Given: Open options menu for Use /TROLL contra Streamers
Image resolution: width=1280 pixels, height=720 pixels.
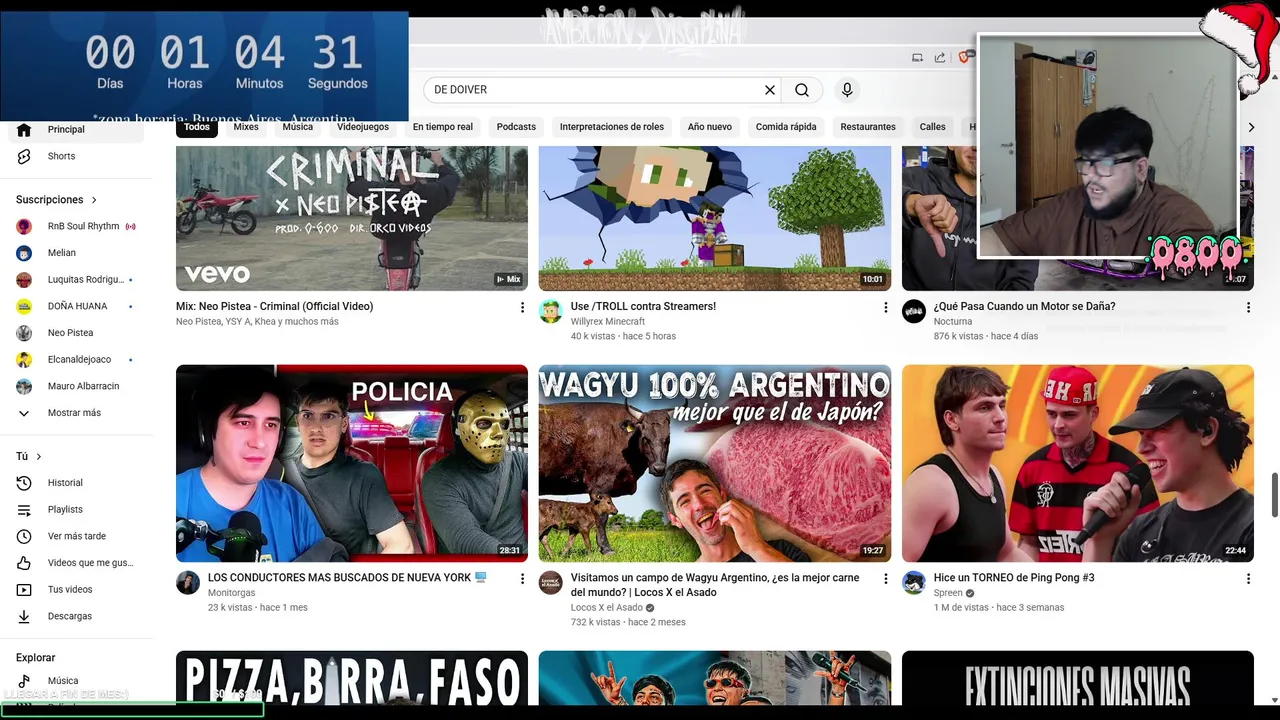Looking at the screenshot, I should click(885, 308).
